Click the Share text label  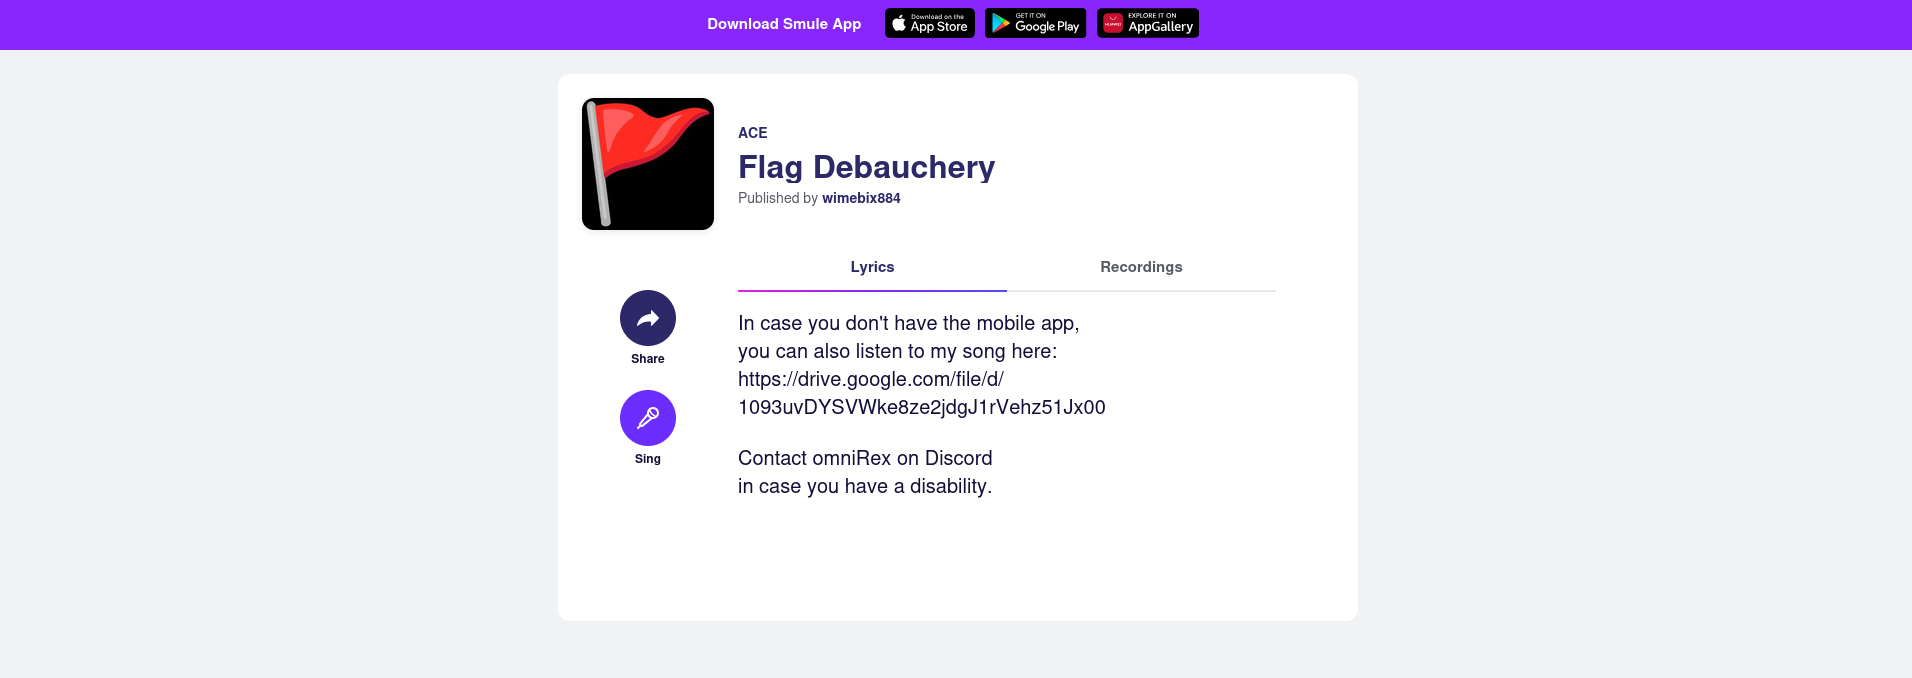click(648, 359)
